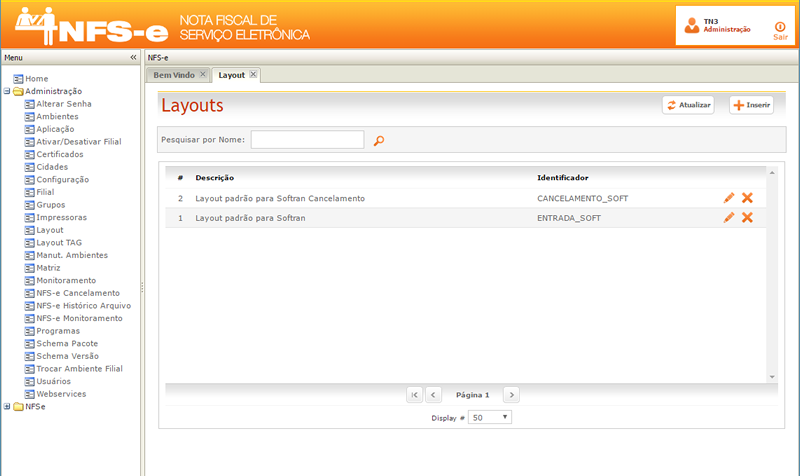Screen dimensions: 800x476
Task: Expand the NFSe folder
Action: pos(7,407)
